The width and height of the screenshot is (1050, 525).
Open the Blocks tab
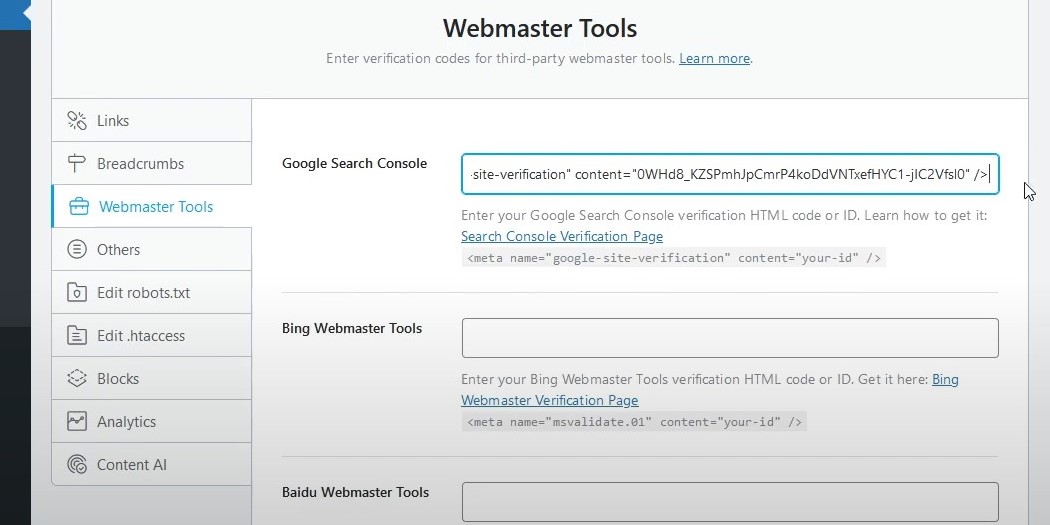click(151, 378)
